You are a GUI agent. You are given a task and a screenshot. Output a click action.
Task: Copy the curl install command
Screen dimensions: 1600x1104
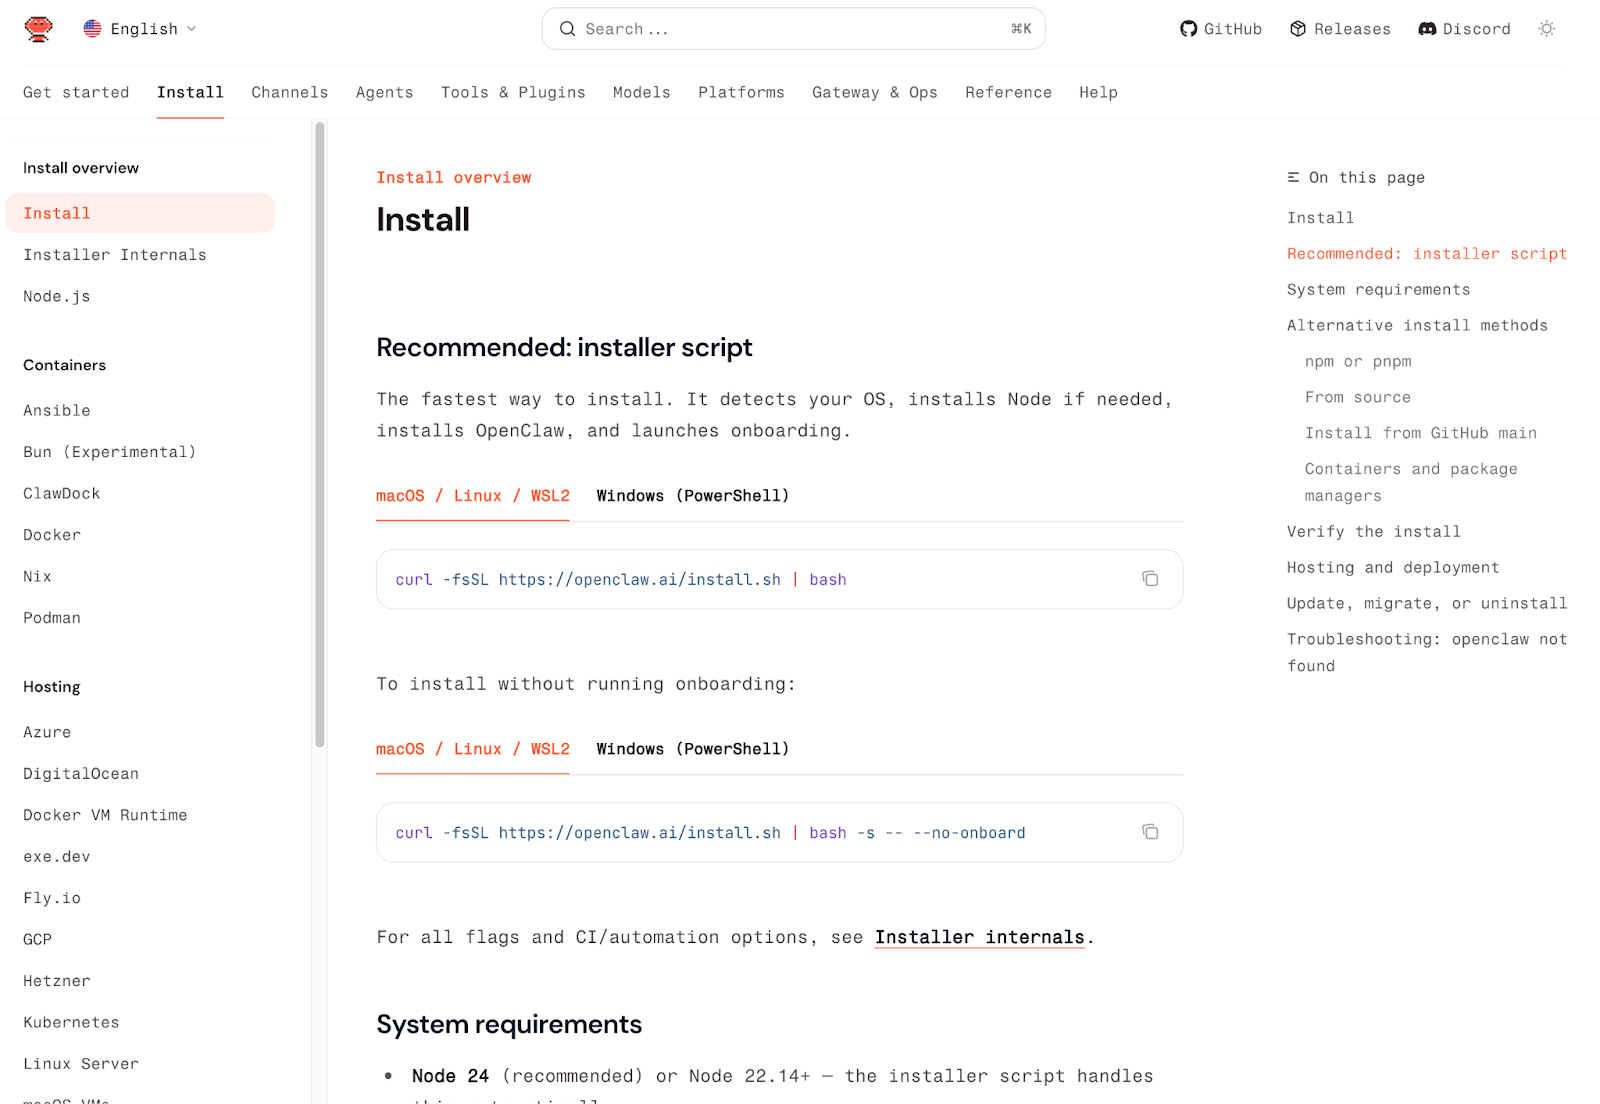tap(1150, 579)
